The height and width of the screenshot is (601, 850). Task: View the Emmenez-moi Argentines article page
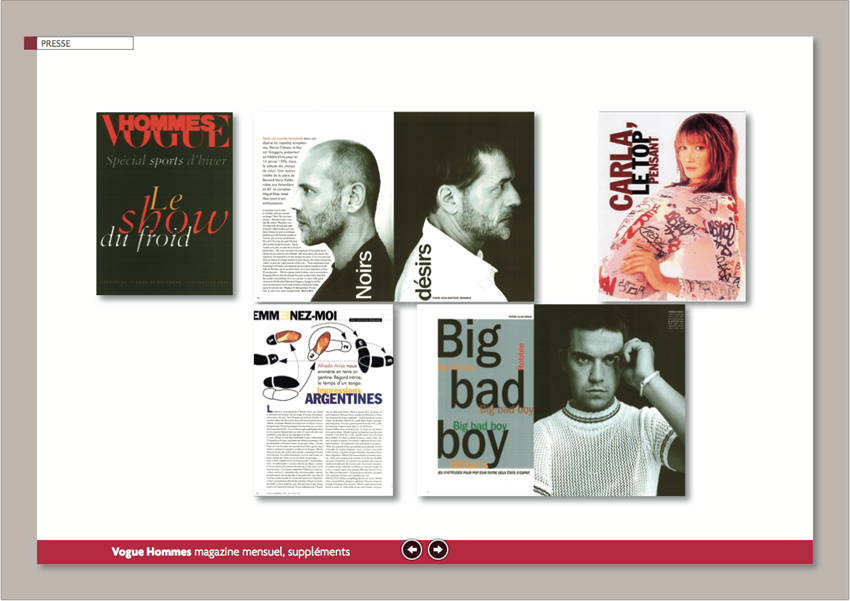click(x=324, y=400)
